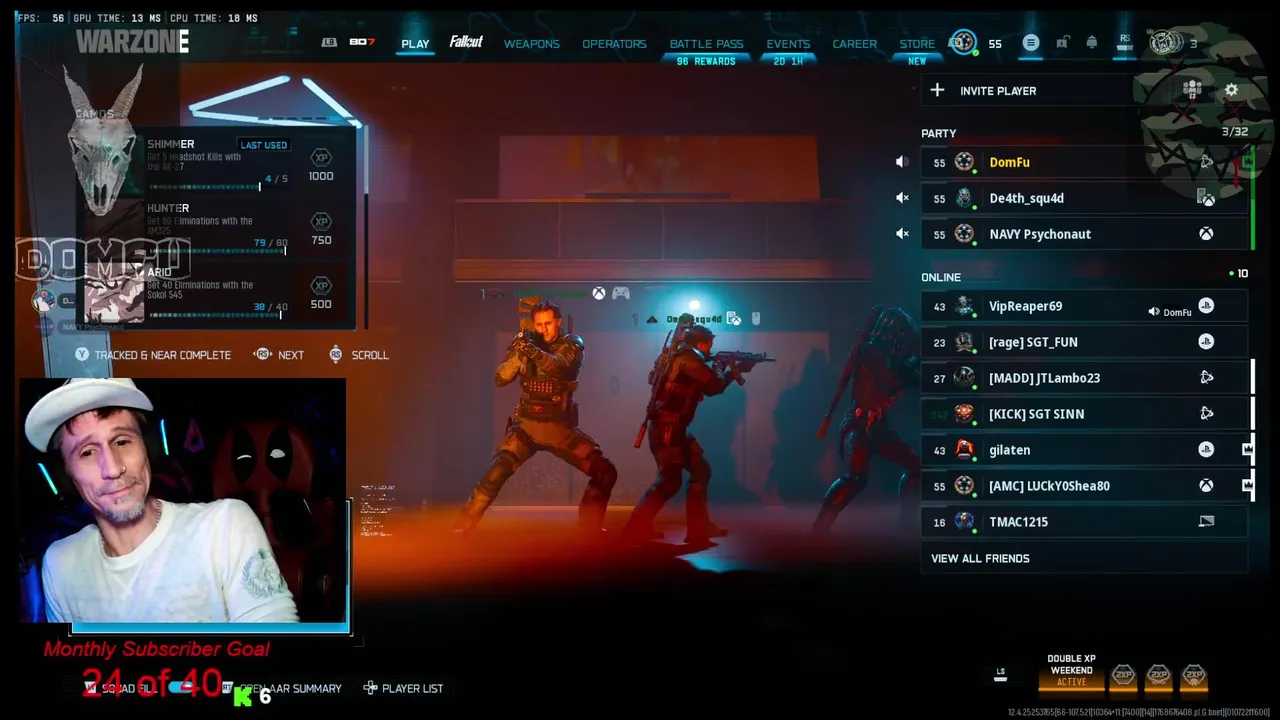The width and height of the screenshot is (1280, 720).
Task: Click Tracked & Near Complete prompt
Action: point(152,355)
